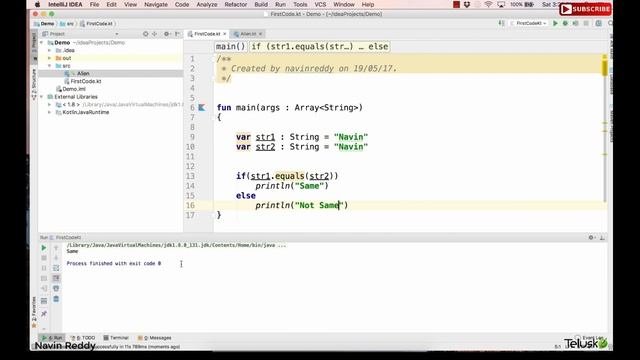
Task: Click the YouTube Subscribe button
Action: [585, 9]
